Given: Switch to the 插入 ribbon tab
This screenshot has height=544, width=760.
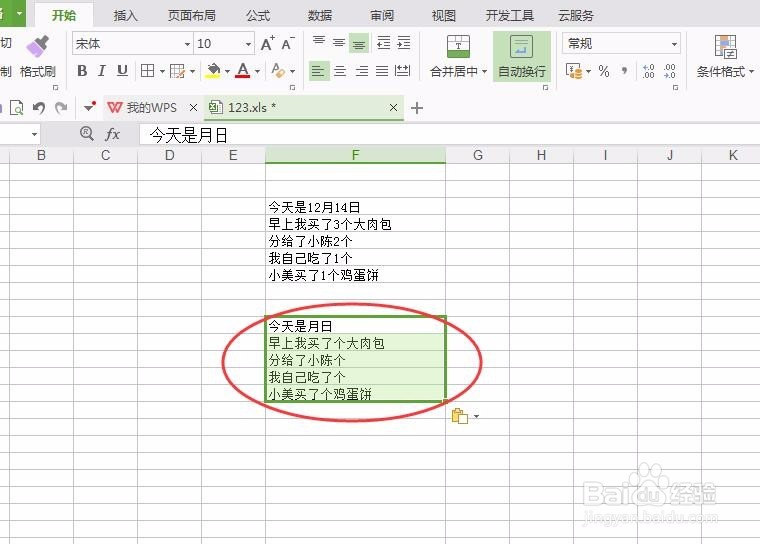Looking at the screenshot, I should click(x=126, y=16).
